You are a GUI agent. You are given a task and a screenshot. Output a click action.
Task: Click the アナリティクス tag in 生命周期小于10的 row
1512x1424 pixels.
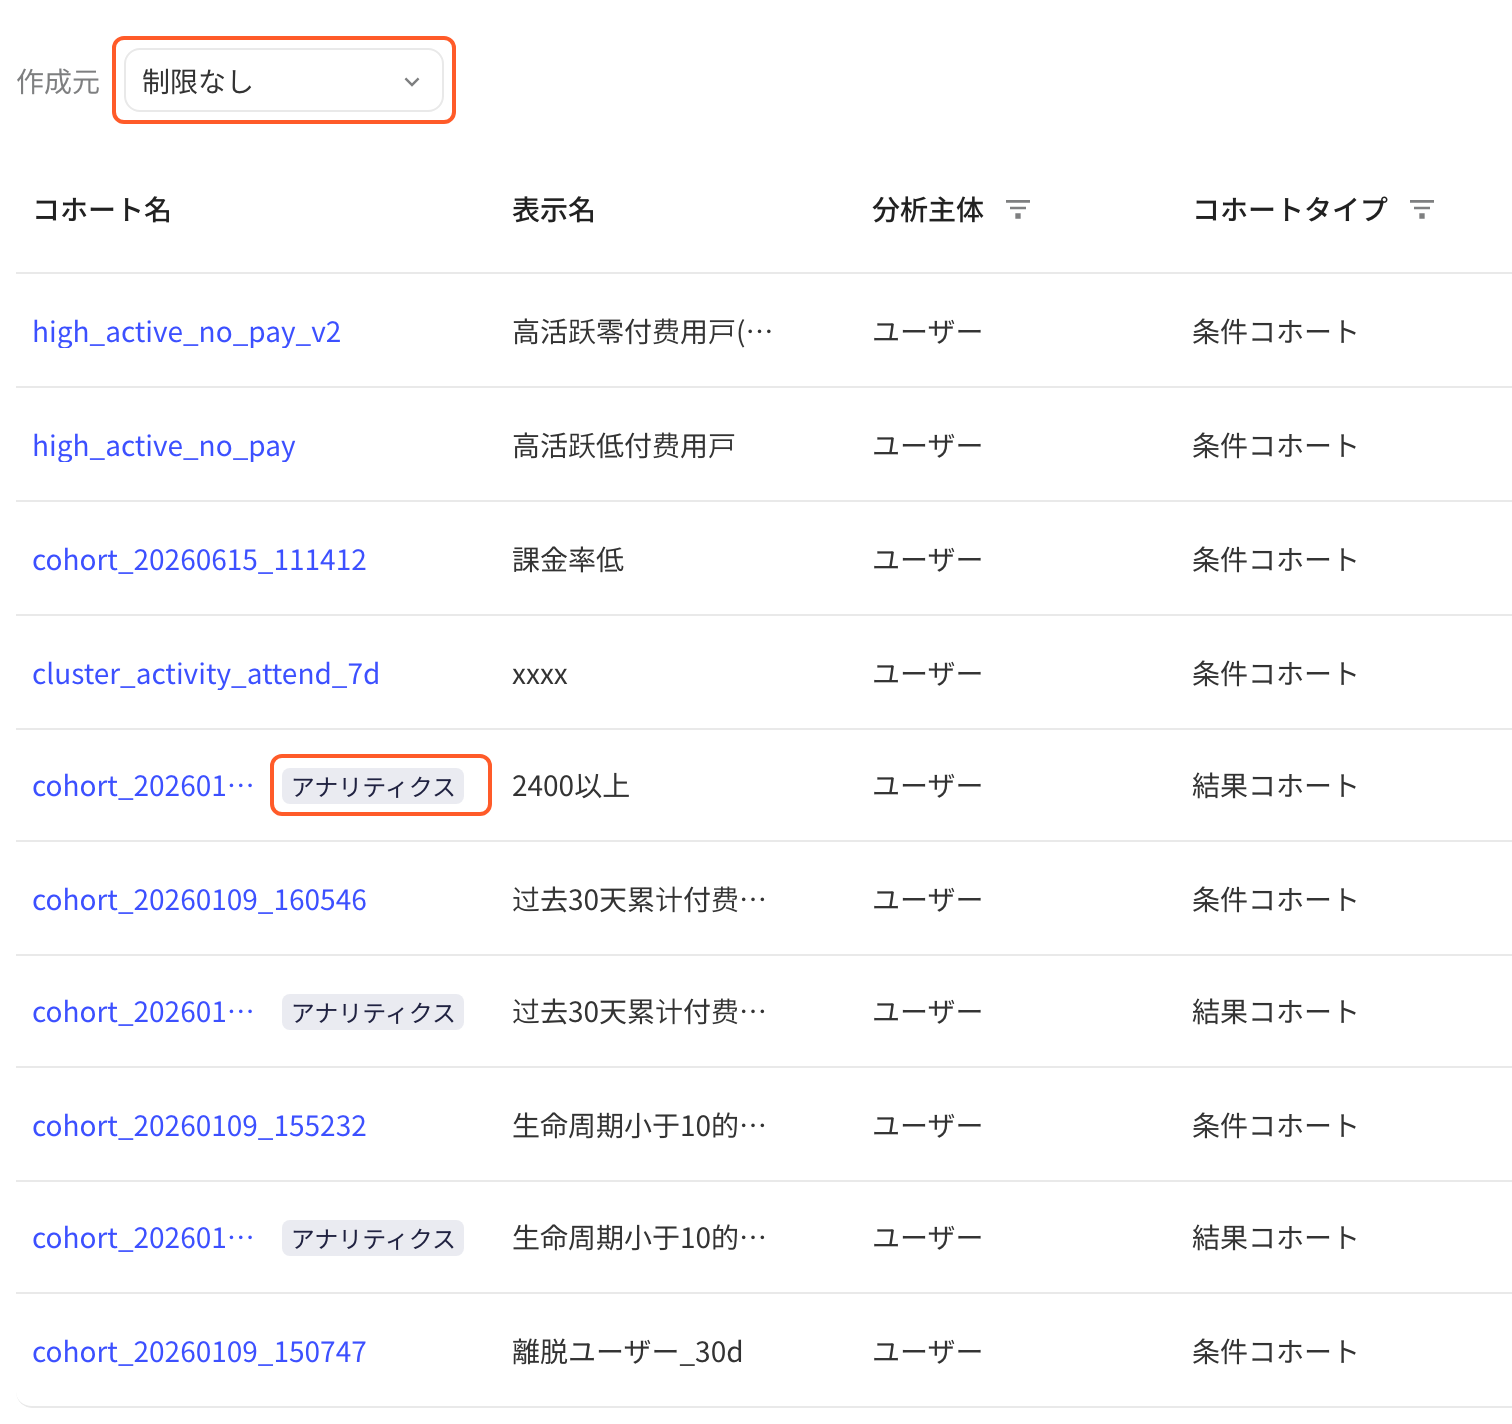(373, 1238)
